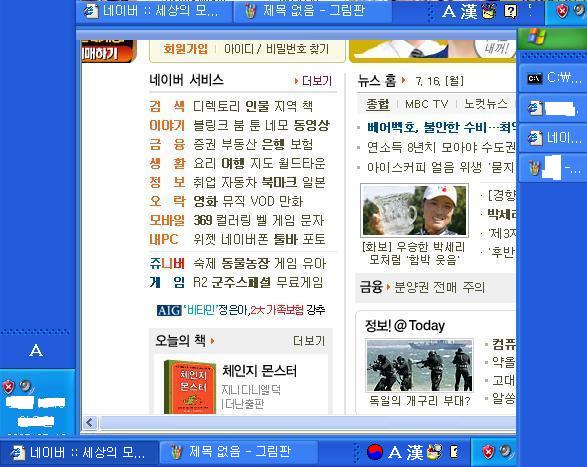
Task: Click the red security shield in left vertical taskbar
Action: (x=8, y=387)
